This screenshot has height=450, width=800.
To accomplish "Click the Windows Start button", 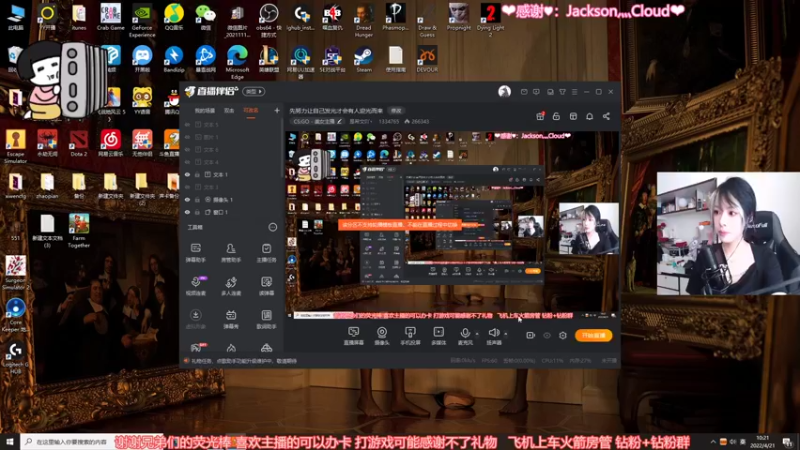I will click(10, 441).
